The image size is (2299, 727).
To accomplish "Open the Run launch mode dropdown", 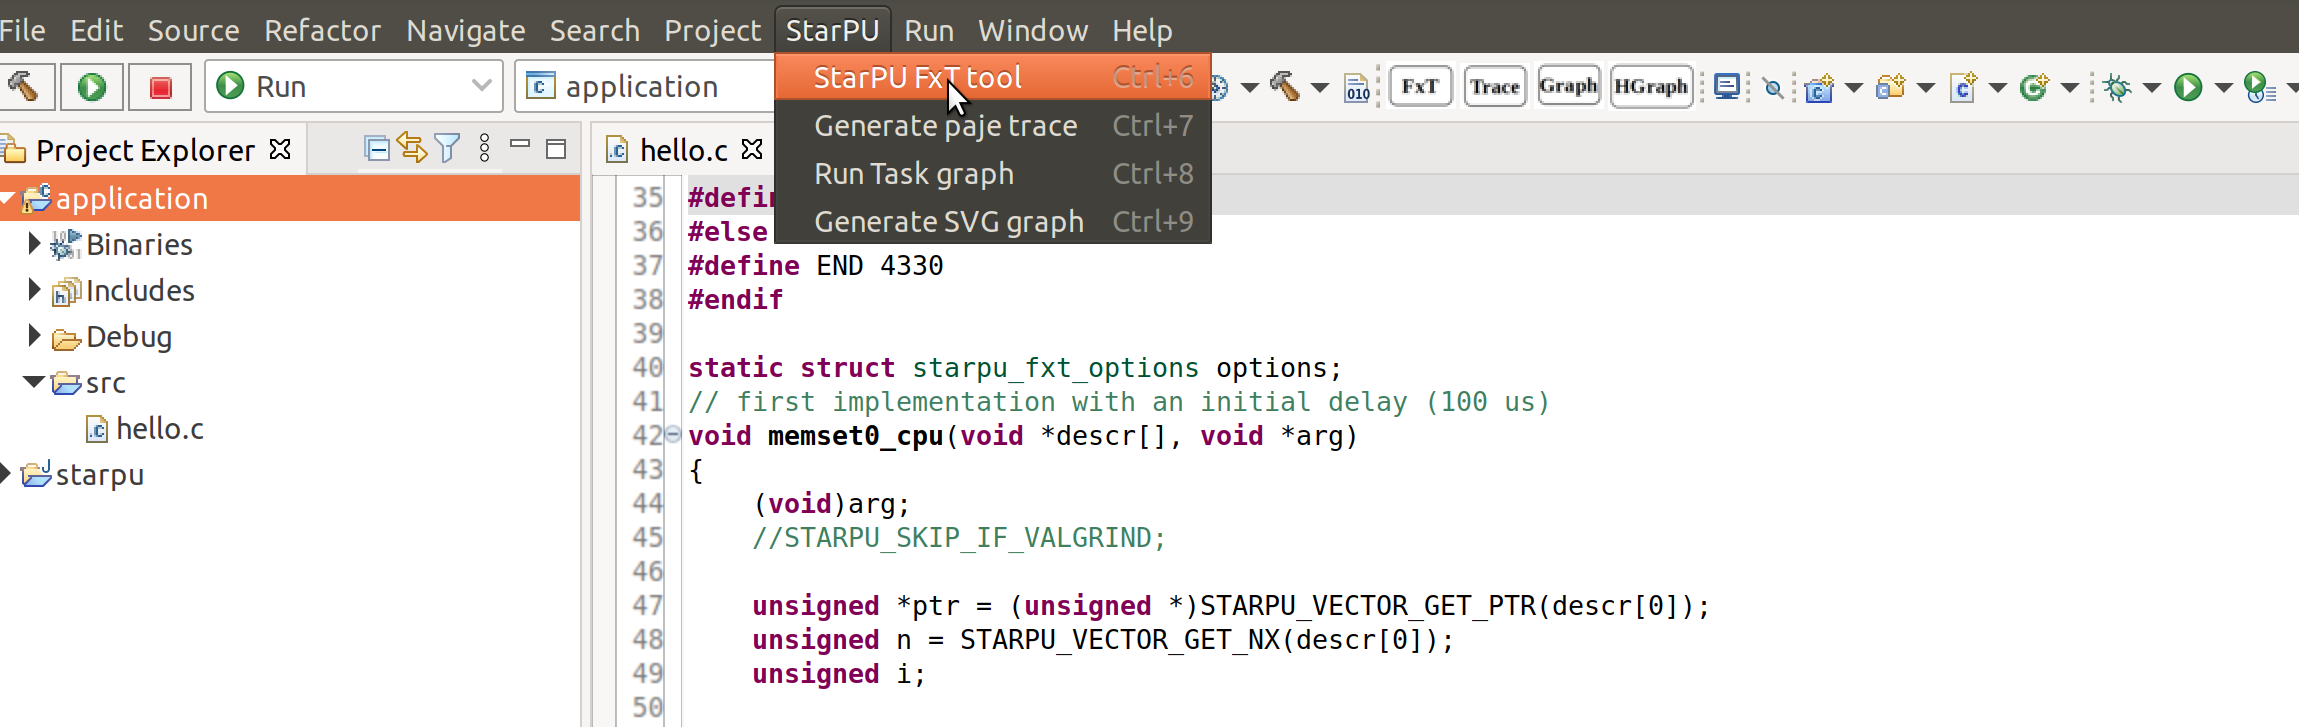I will (354, 86).
